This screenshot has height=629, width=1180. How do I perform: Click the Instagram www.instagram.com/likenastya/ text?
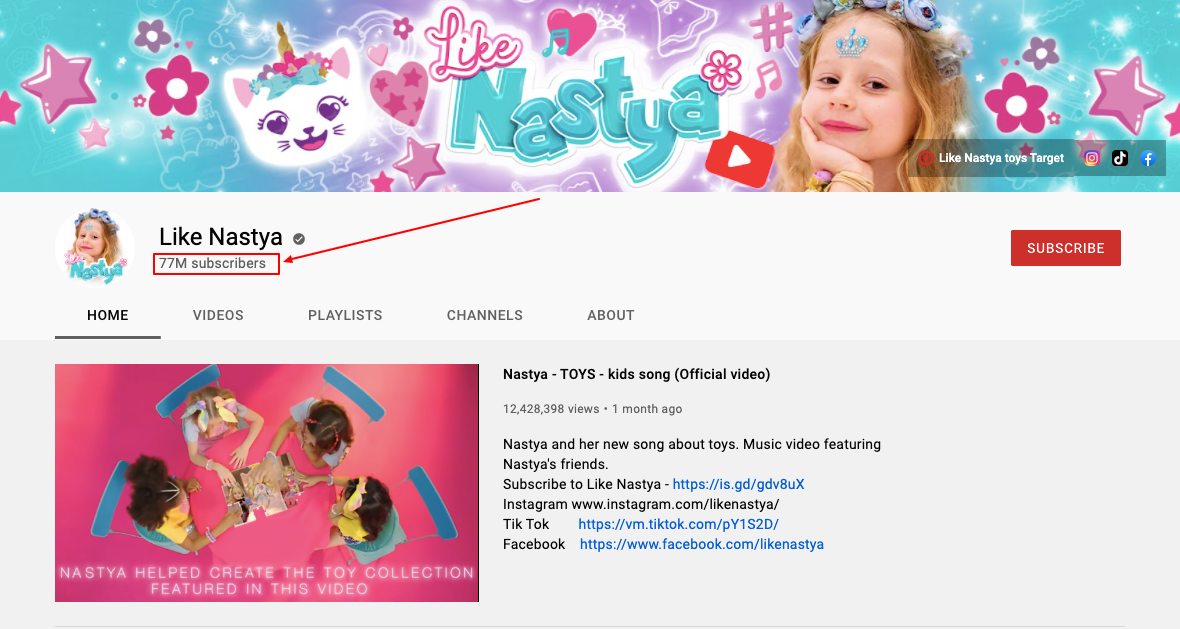[641, 504]
